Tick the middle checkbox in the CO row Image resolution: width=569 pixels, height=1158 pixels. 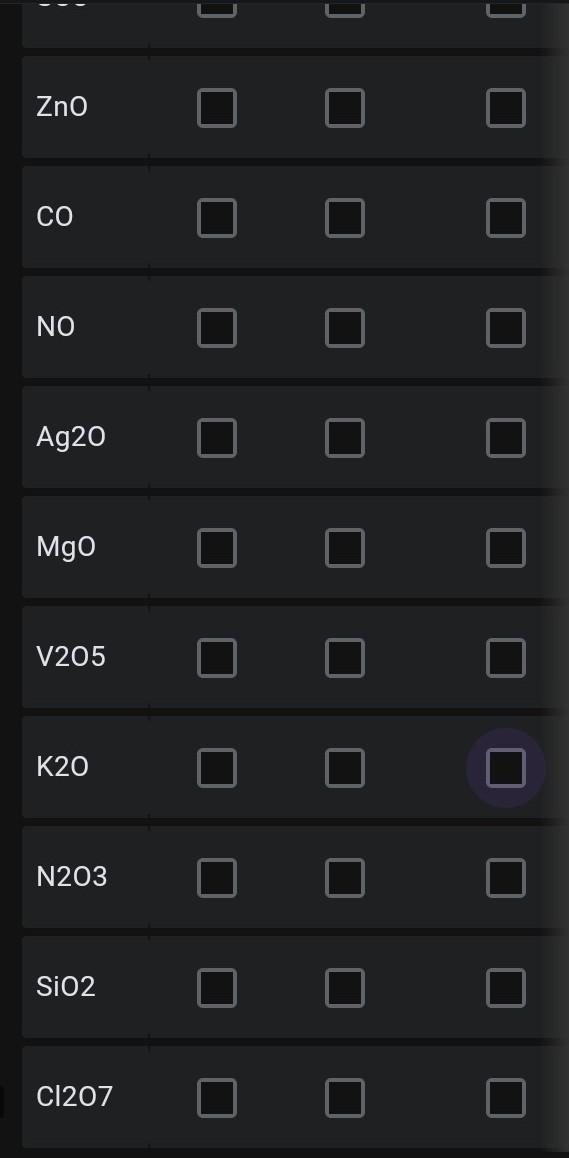pos(345,218)
